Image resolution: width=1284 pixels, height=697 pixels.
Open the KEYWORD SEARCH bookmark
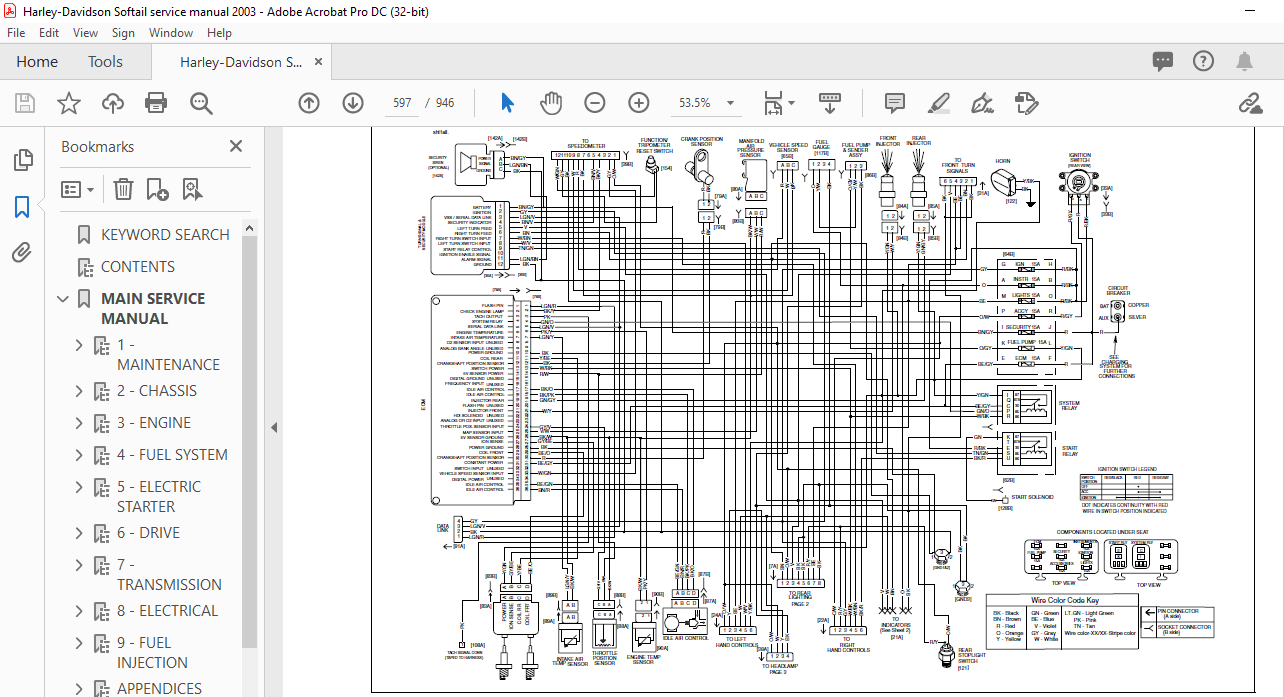(165, 235)
